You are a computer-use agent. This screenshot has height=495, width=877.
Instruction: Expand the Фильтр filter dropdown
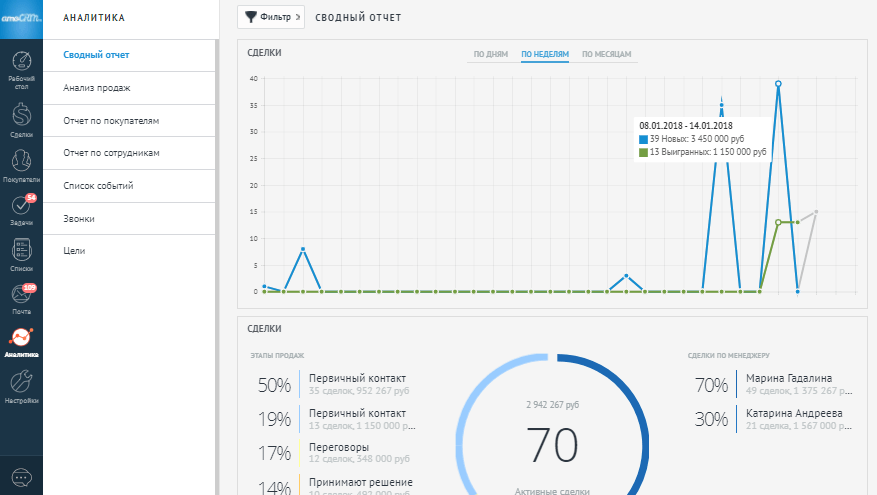[270, 17]
